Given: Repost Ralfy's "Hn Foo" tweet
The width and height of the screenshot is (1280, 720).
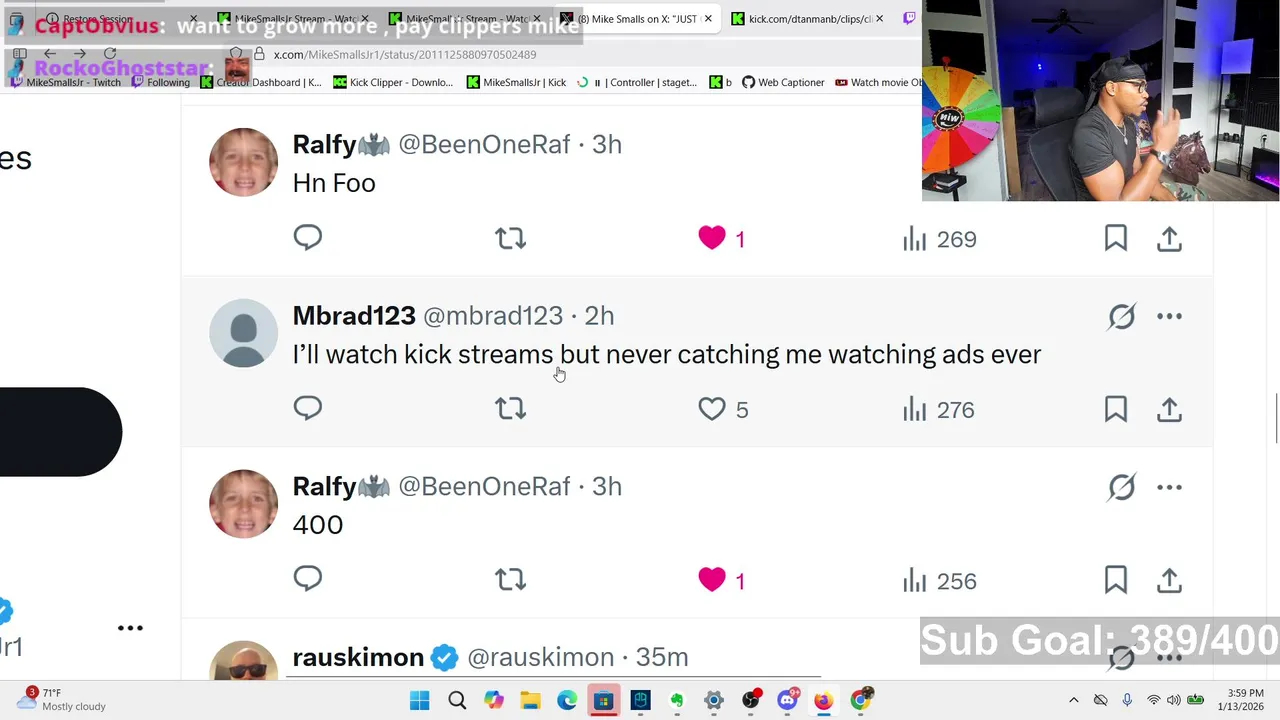Looking at the screenshot, I should 510,238.
